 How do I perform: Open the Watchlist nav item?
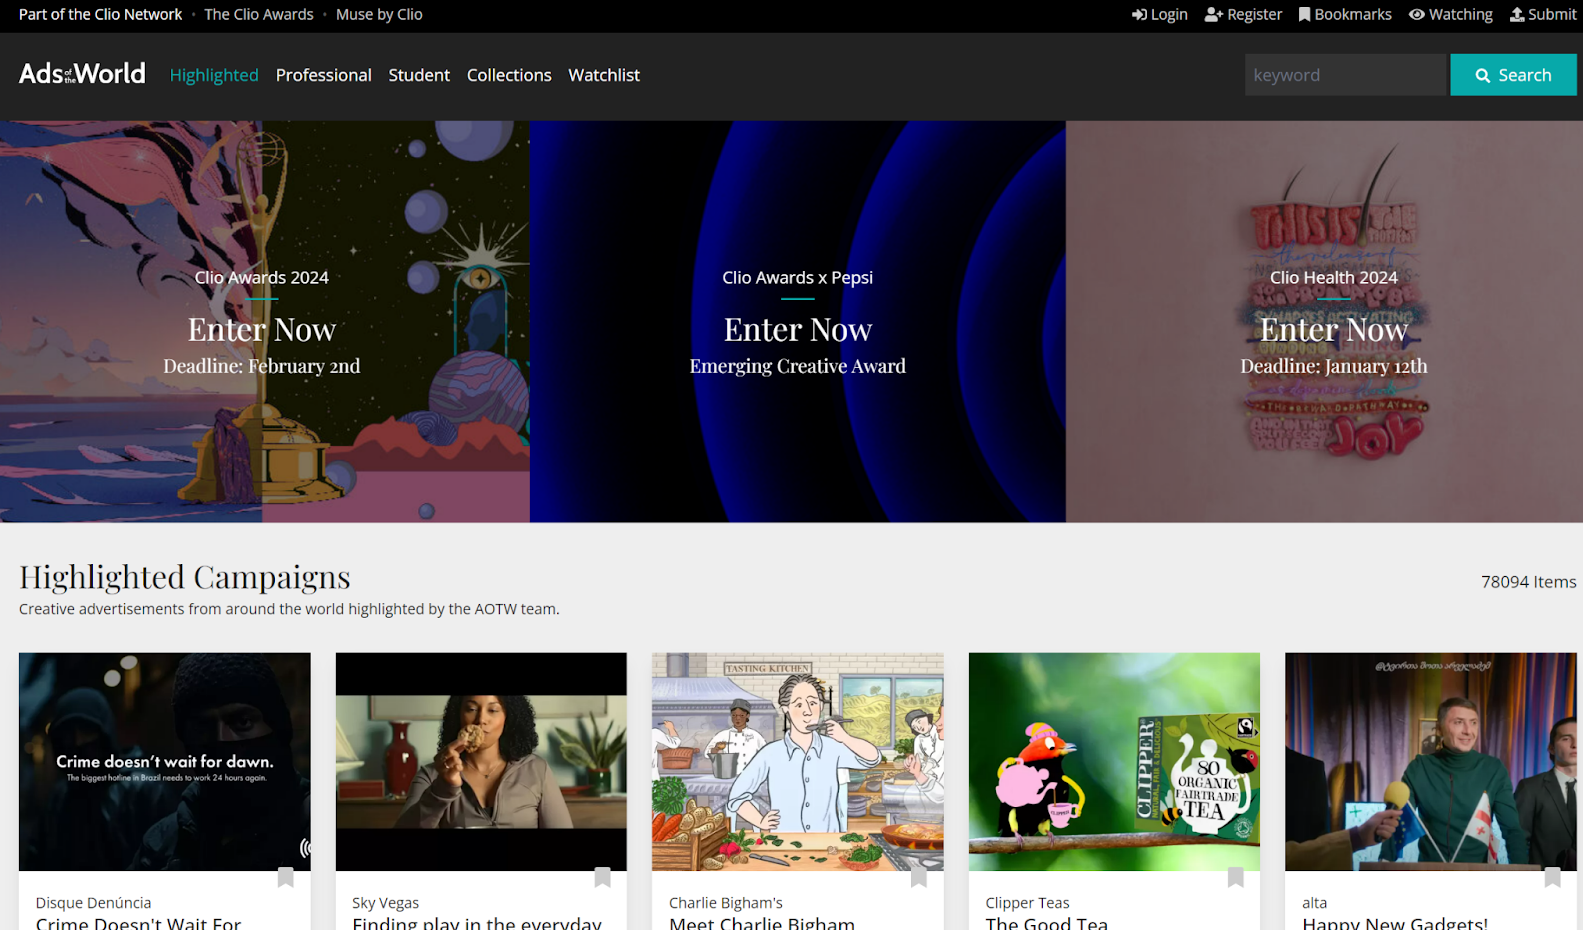click(604, 75)
